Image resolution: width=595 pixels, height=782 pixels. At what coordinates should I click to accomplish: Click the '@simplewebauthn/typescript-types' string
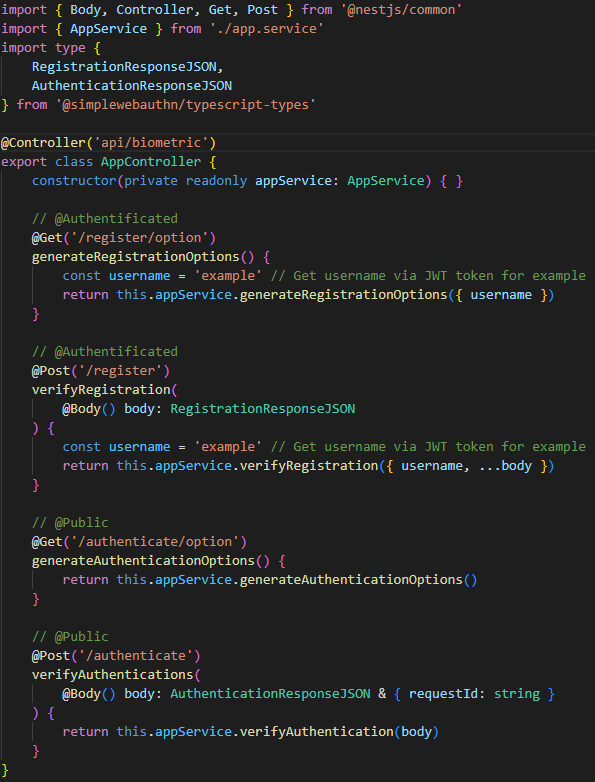[186, 105]
